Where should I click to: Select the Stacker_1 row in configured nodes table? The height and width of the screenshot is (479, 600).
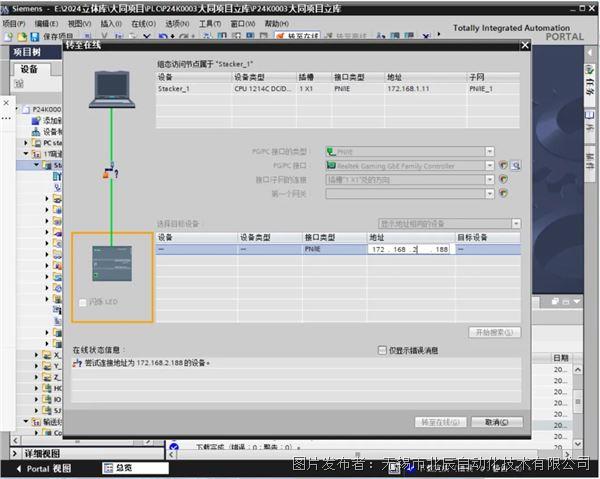338,89
